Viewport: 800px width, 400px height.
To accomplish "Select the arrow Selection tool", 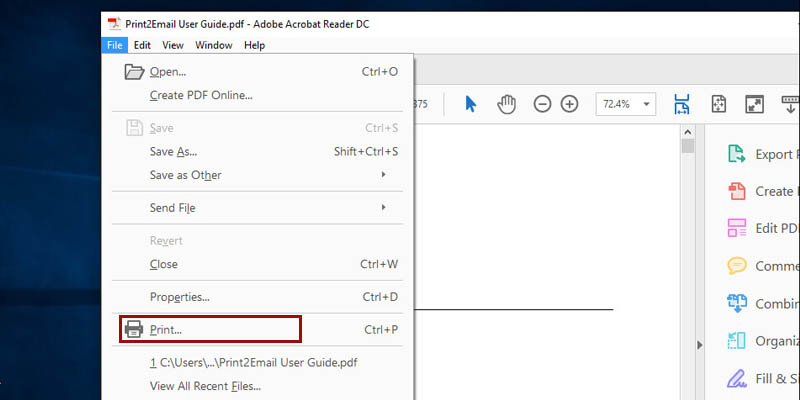I will pos(472,104).
